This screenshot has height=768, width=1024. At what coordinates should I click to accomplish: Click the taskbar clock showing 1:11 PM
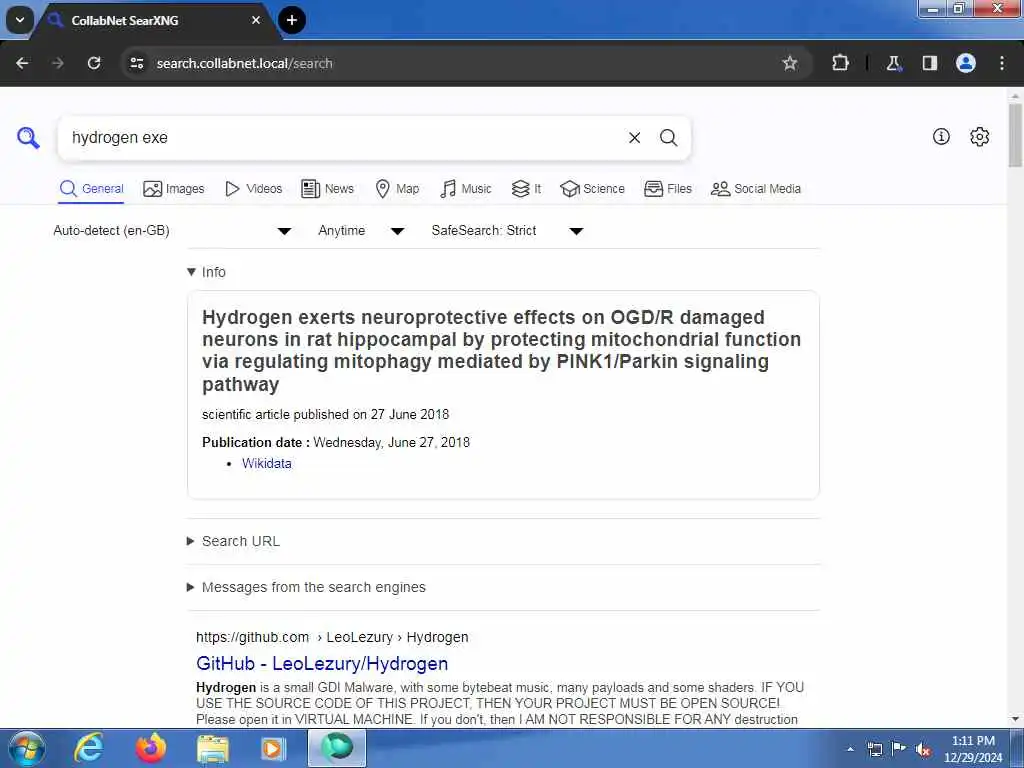[x=973, y=749]
